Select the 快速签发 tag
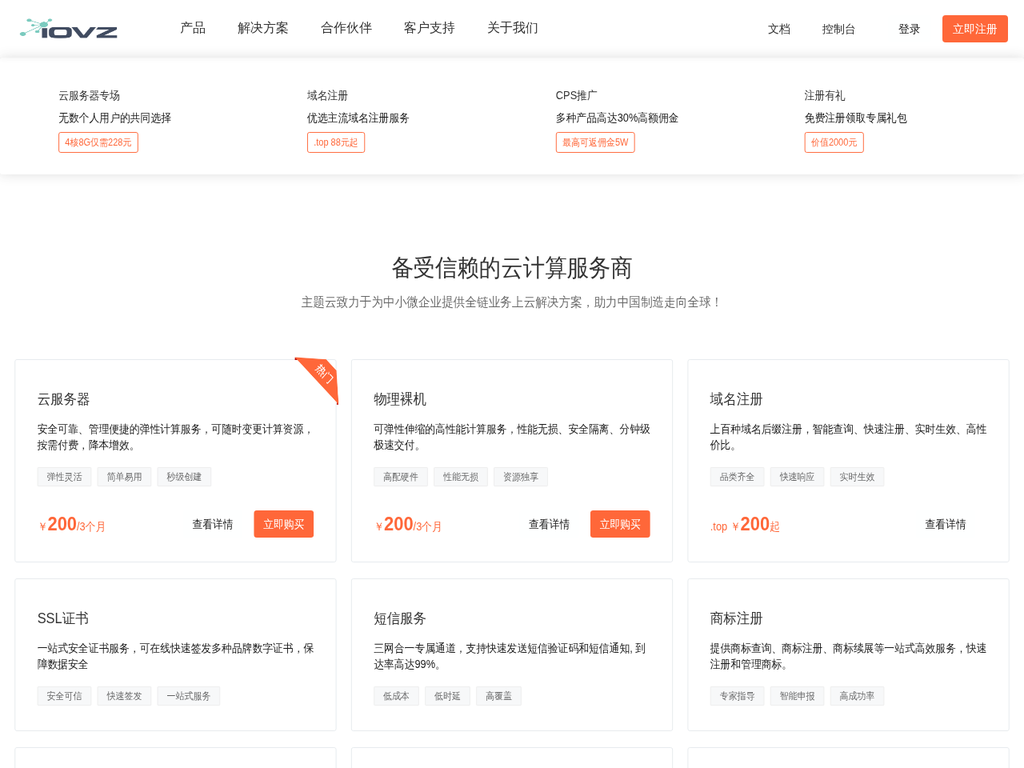Viewport: 1024px width, 768px height. (x=124, y=696)
